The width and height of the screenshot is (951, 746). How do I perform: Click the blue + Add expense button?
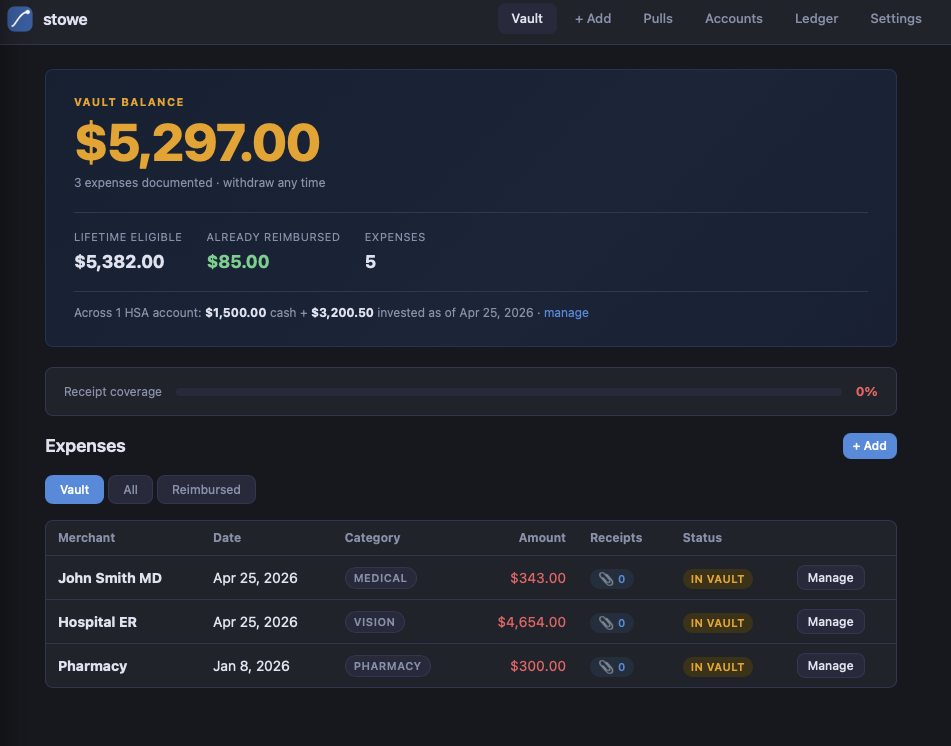(x=869, y=446)
